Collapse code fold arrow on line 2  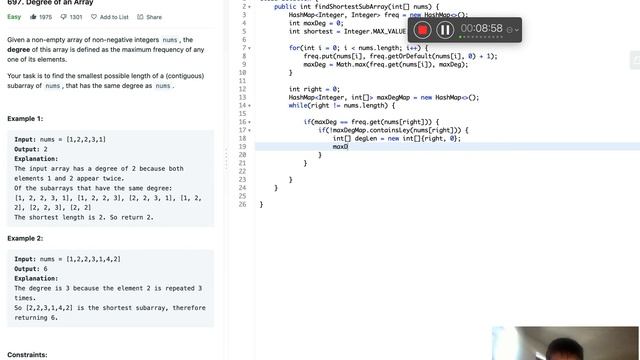coord(249,7)
